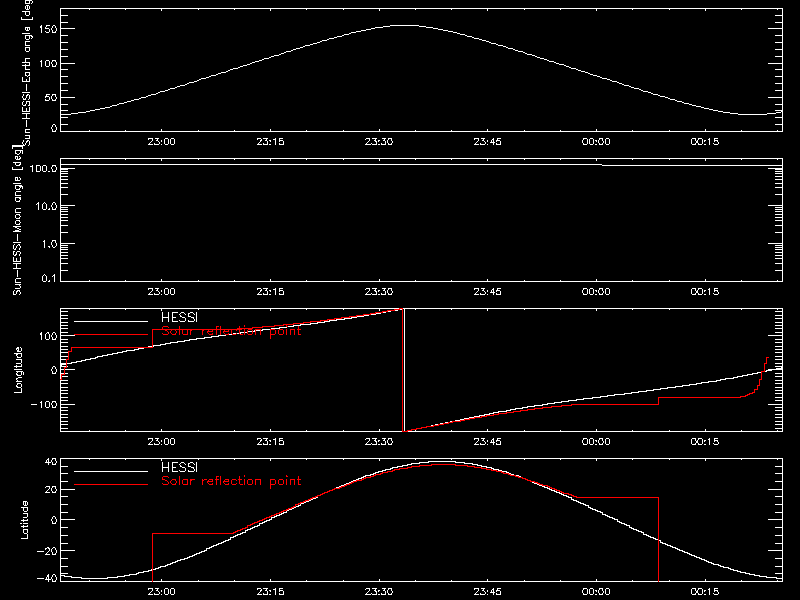Click 00:15 under the Moon angle plot
Viewport: 800px width, 600px height.
705,291
